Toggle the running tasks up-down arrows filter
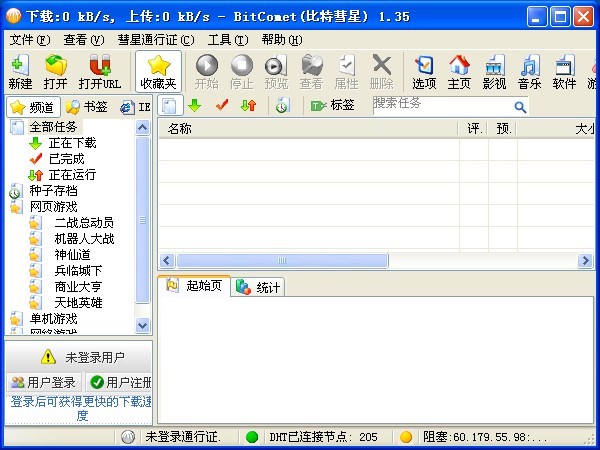600x450 pixels. click(247, 105)
